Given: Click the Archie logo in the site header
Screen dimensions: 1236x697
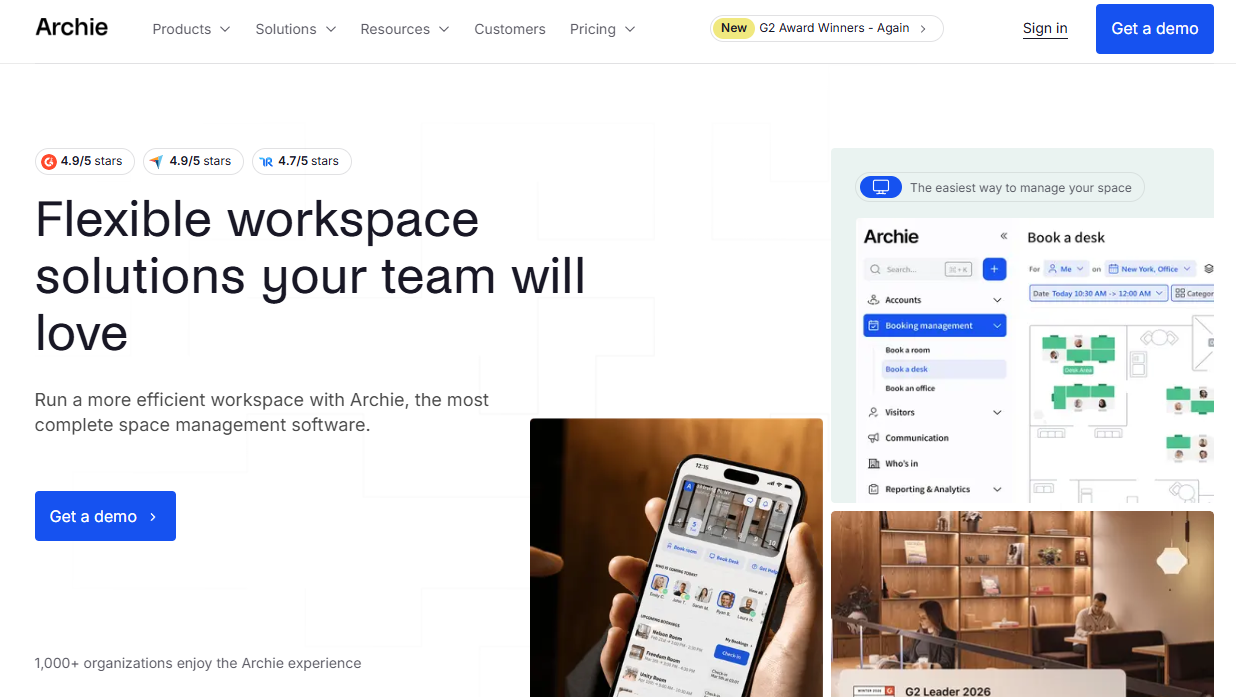Looking at the screenshot, I should [72, 27].
